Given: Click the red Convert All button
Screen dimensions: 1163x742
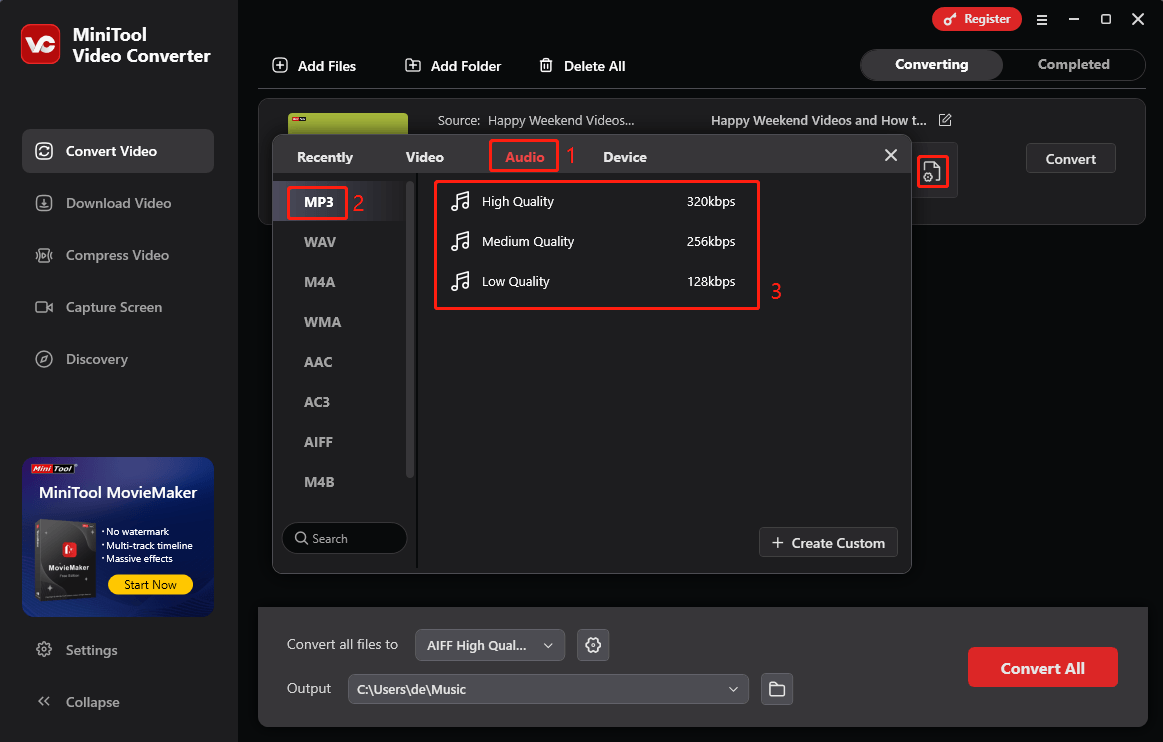Looking at the screenshot, I should (x=1042, y=668).
